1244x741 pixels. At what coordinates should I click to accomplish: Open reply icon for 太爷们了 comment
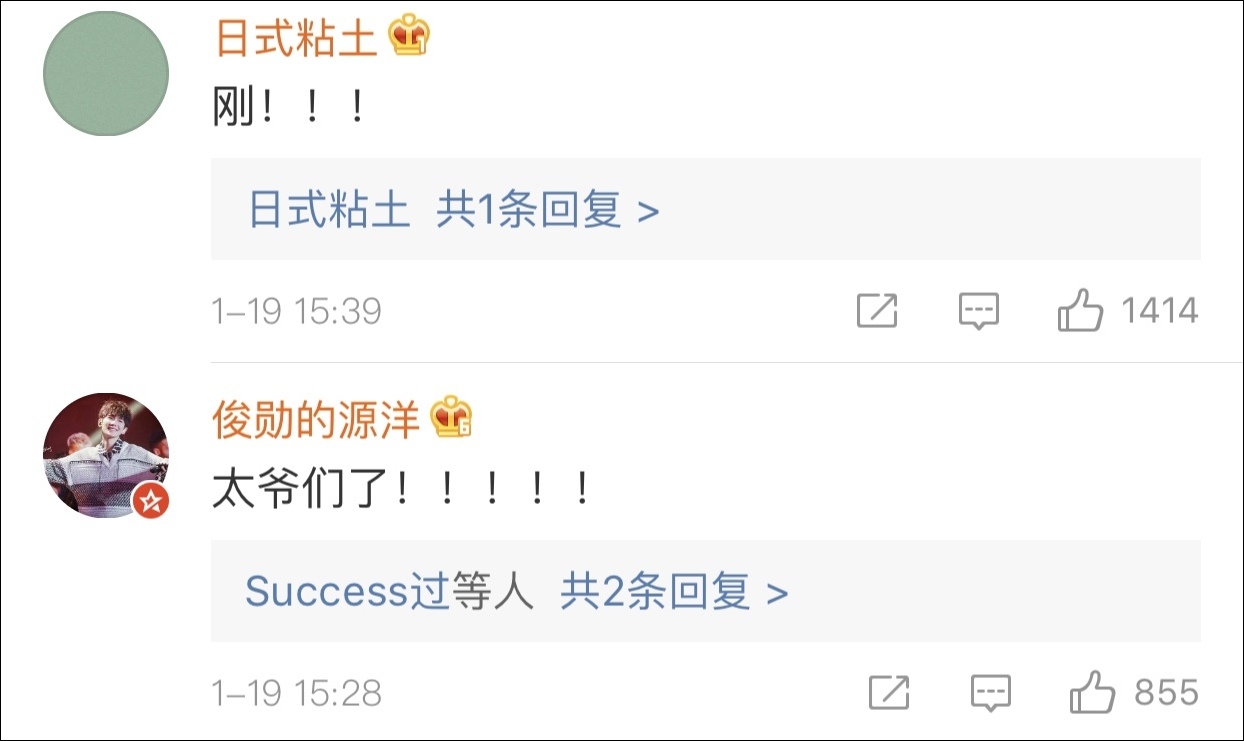click(x=991, y=692)
